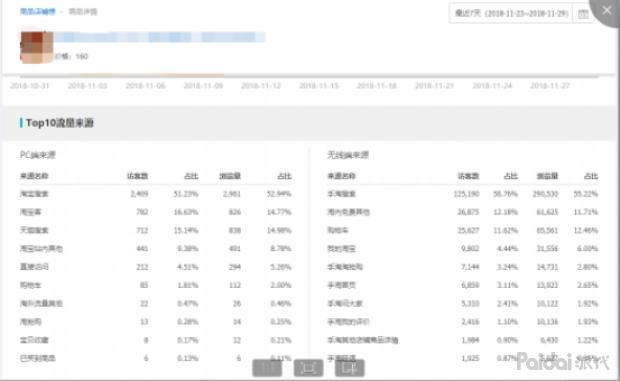Open the recent 7 days date range selector
The image size is (620, 381).
pos(511,13)
